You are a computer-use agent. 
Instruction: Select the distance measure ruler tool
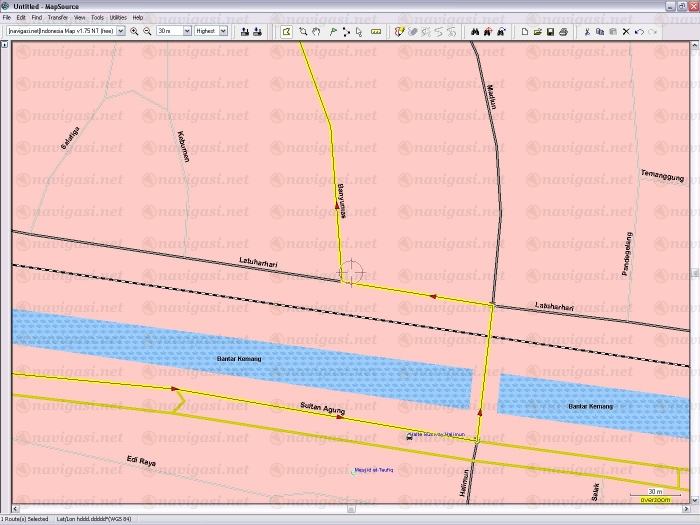pyautogui.click(x=376, y=31)
